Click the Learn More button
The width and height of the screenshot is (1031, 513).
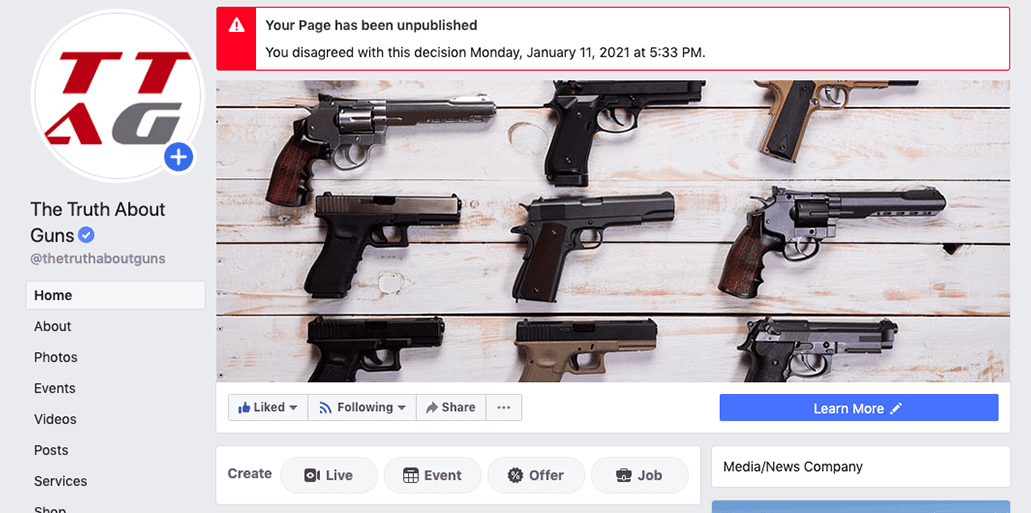859,408
